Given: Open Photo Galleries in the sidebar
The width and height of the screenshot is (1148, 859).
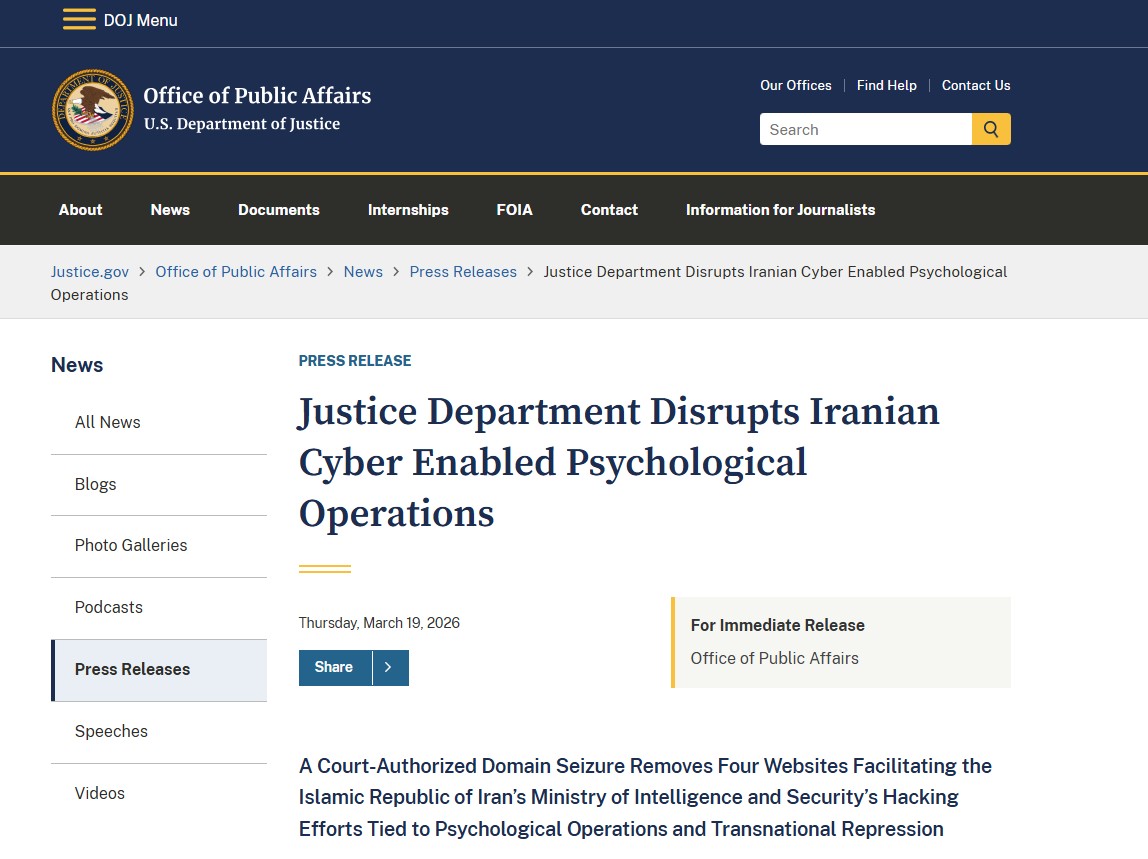Looking at the screenshot, I should pyautogui.click(x=131, y=545).
